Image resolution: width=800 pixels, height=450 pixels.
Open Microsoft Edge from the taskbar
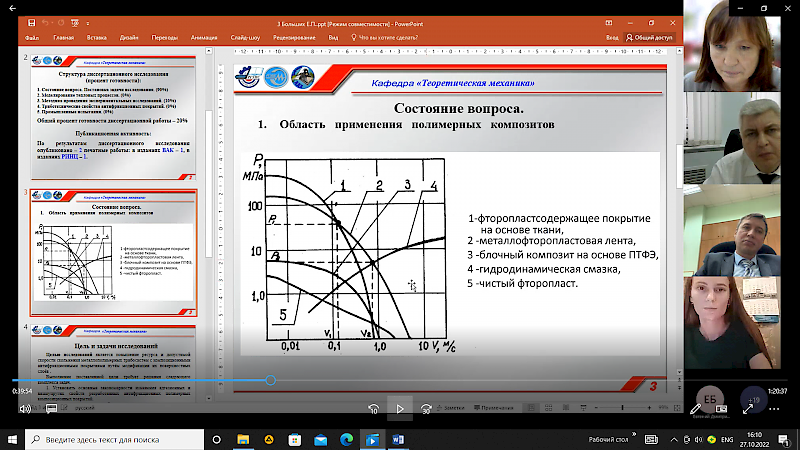(x=346, y=439)
